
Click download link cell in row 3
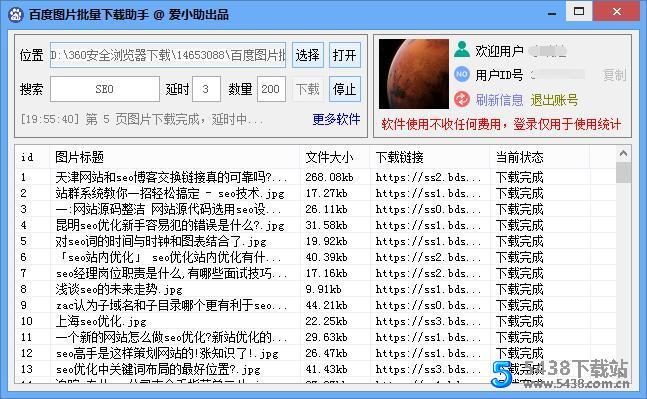click(428, 210)
